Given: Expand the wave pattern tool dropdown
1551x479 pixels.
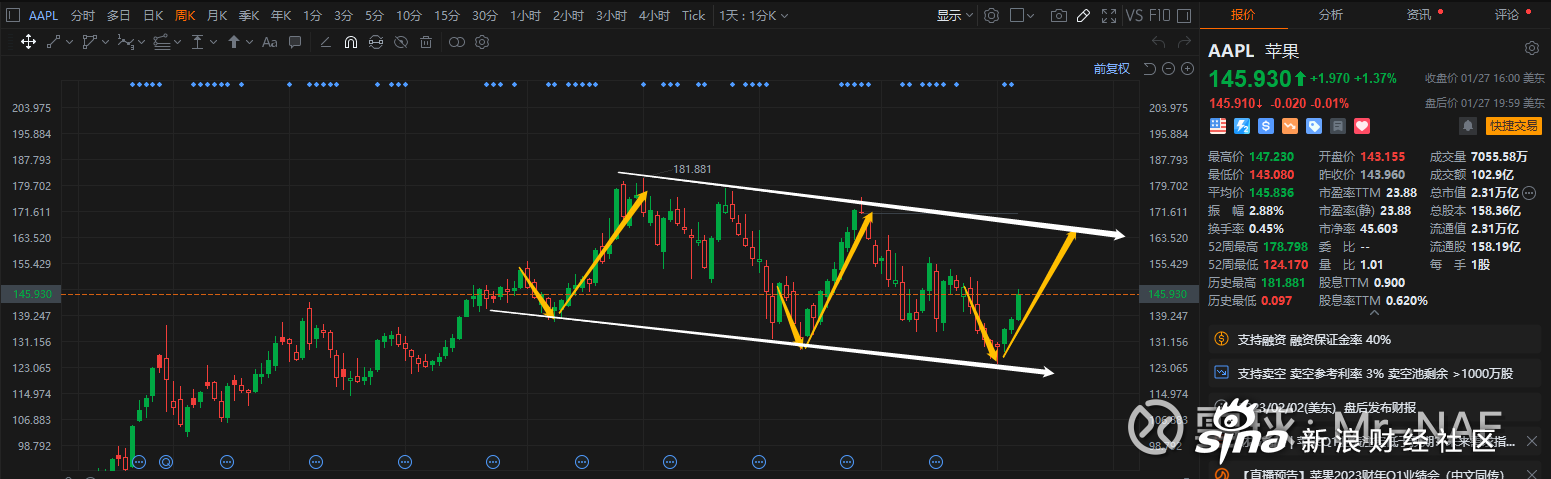Looking at the screenshot, I should (x=141, y=42).
